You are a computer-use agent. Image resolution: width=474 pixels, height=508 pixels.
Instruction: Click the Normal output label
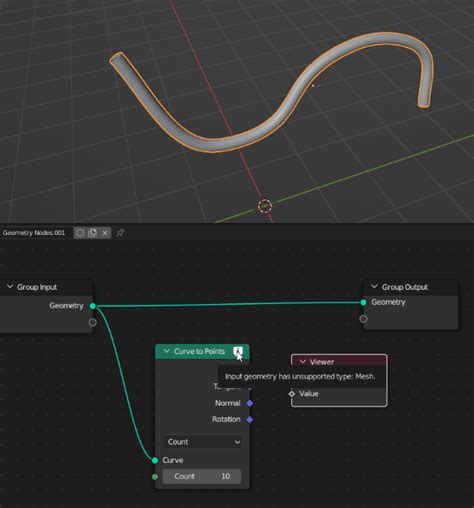228,403
